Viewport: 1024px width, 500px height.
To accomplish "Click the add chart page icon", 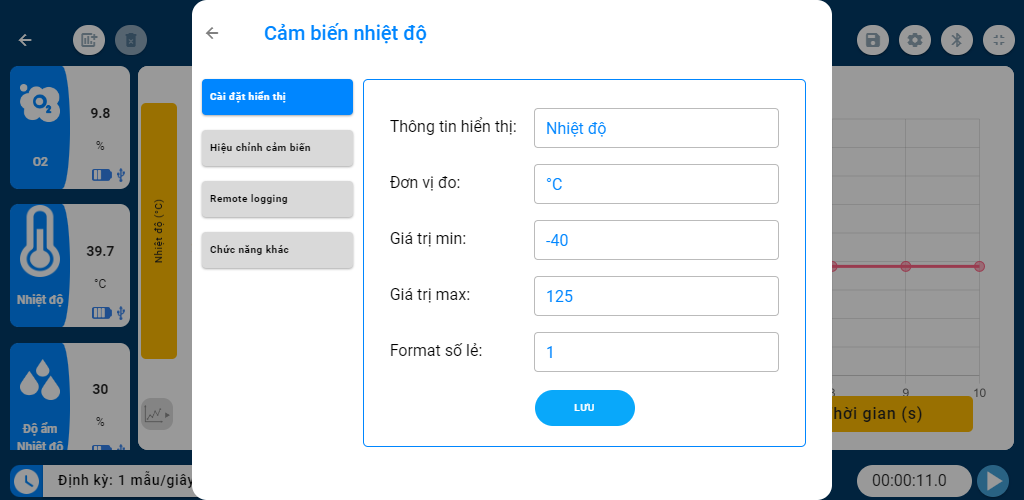I will point(89,40).
